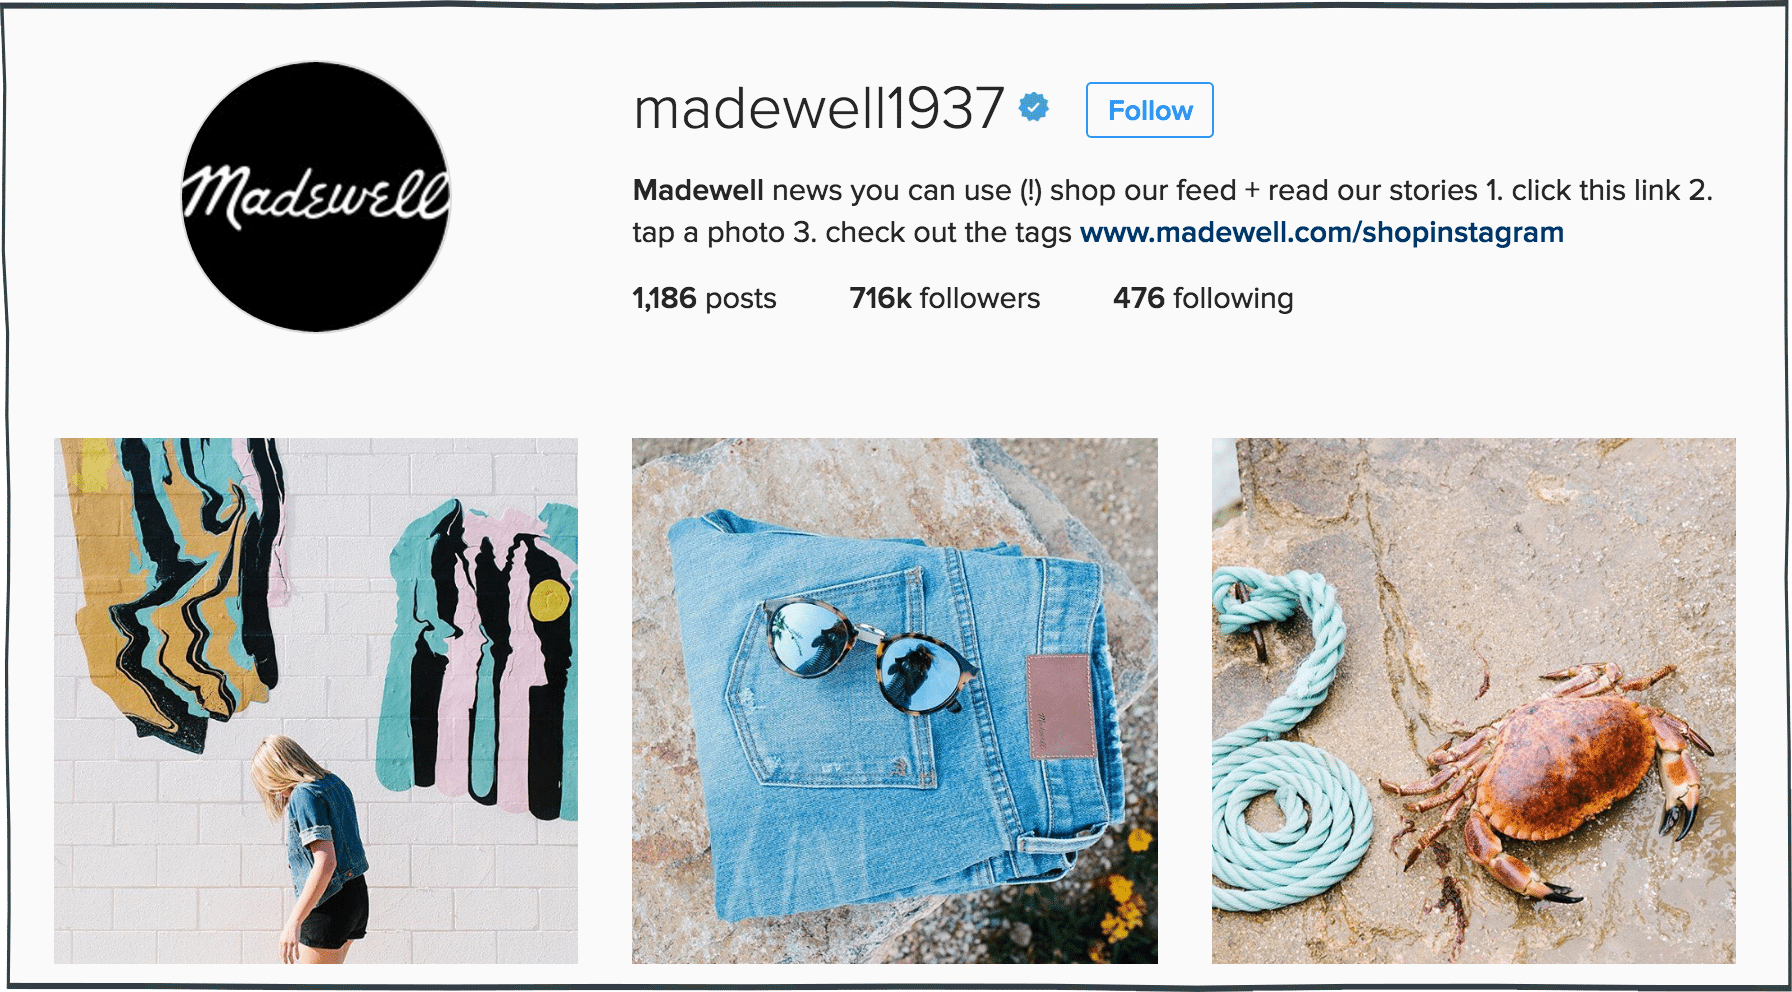Screen dimensions: 1792x992
Task: Open the Madewell circular profile picture
Action: (x=316, y=196)
